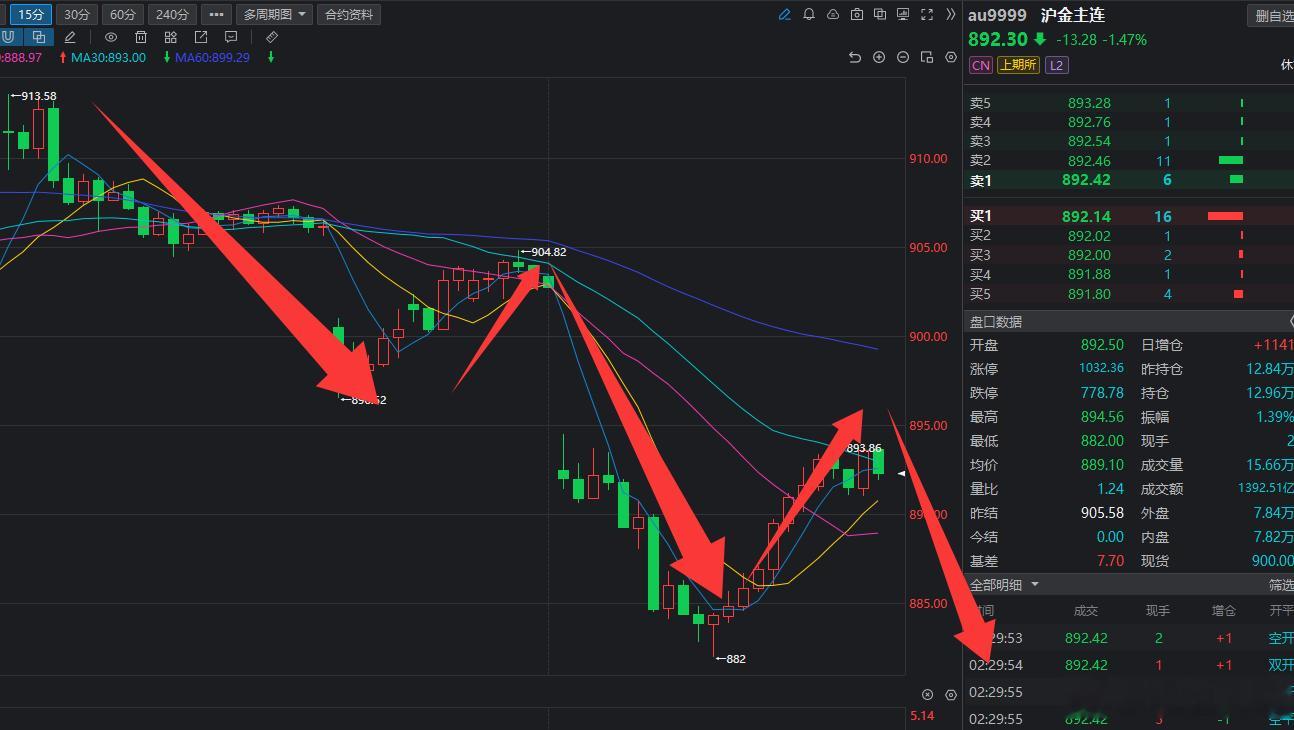Enter fullscreen with the expand icon
This screenshot has width=1294, height=730.
coord(927,14)
